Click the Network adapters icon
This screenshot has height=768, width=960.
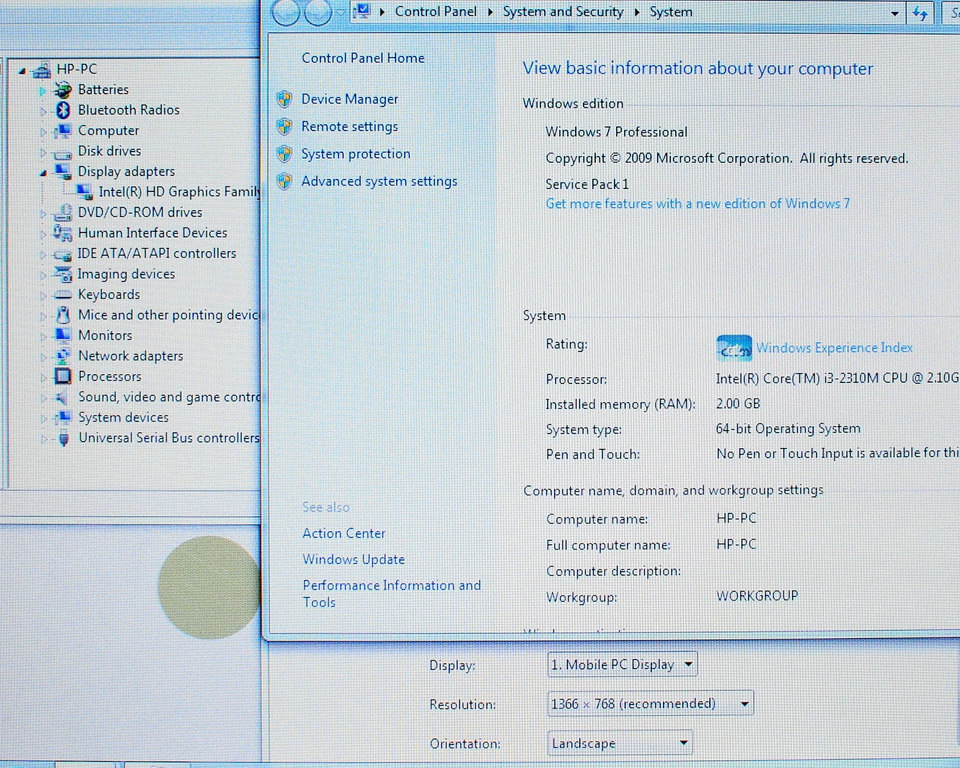point(62,356)
